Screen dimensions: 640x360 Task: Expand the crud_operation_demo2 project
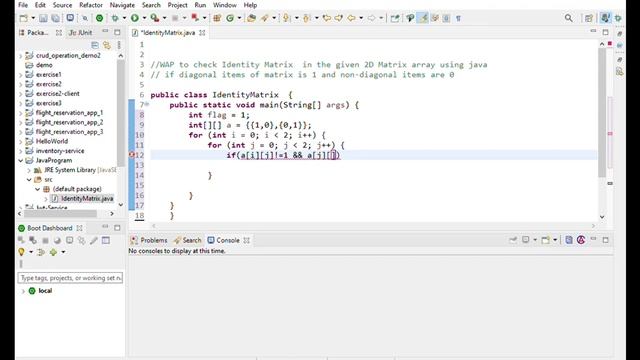[x=21, y=56]
